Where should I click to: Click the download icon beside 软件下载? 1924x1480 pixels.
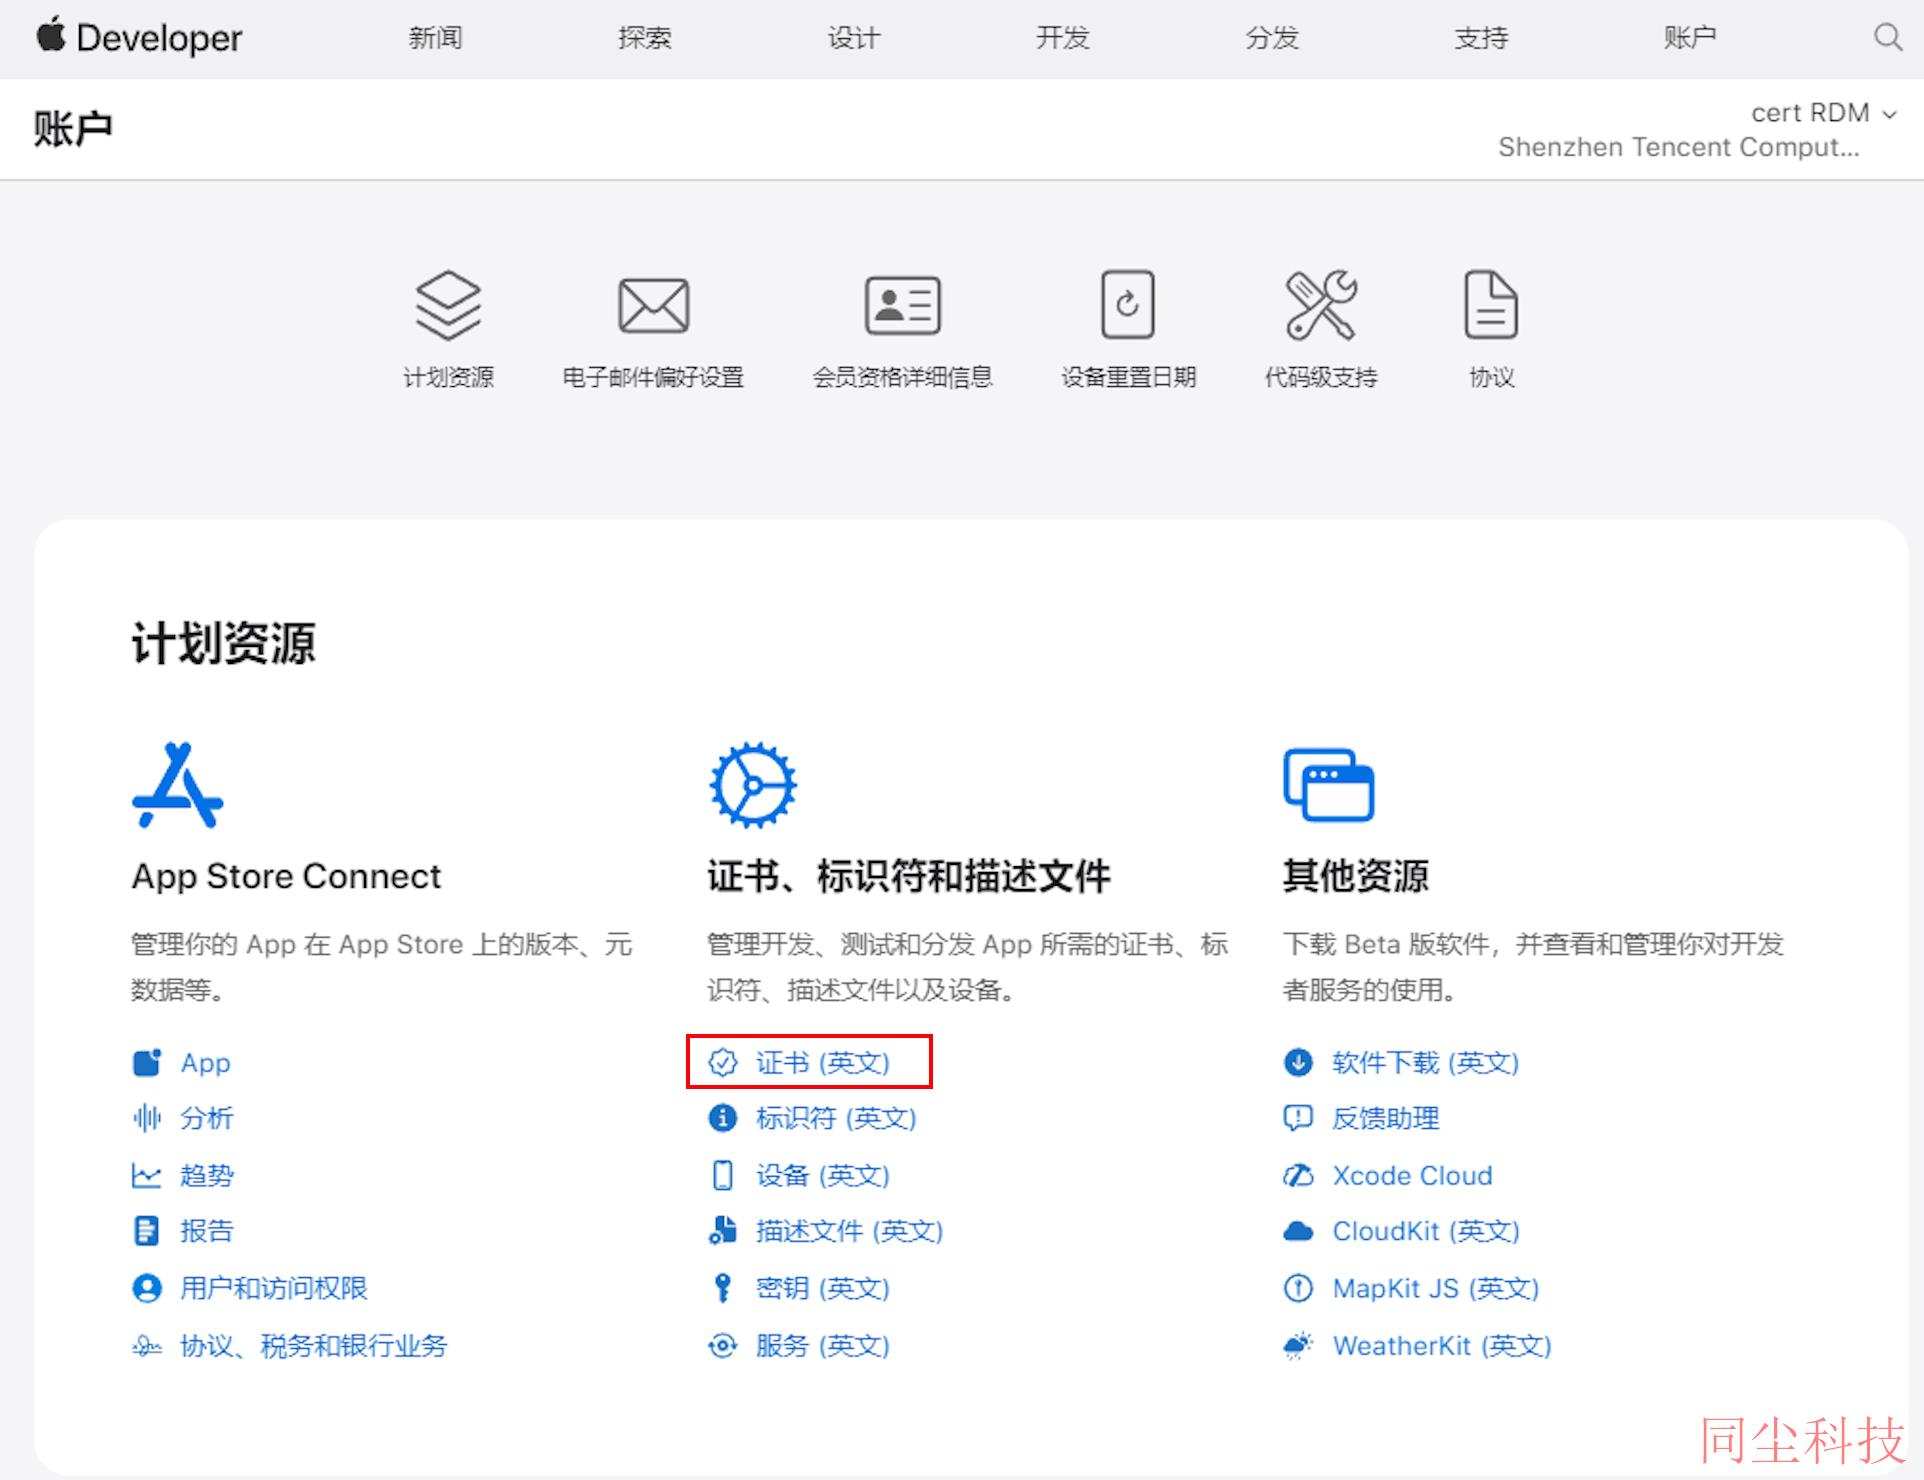[x=1298, y=1062]
